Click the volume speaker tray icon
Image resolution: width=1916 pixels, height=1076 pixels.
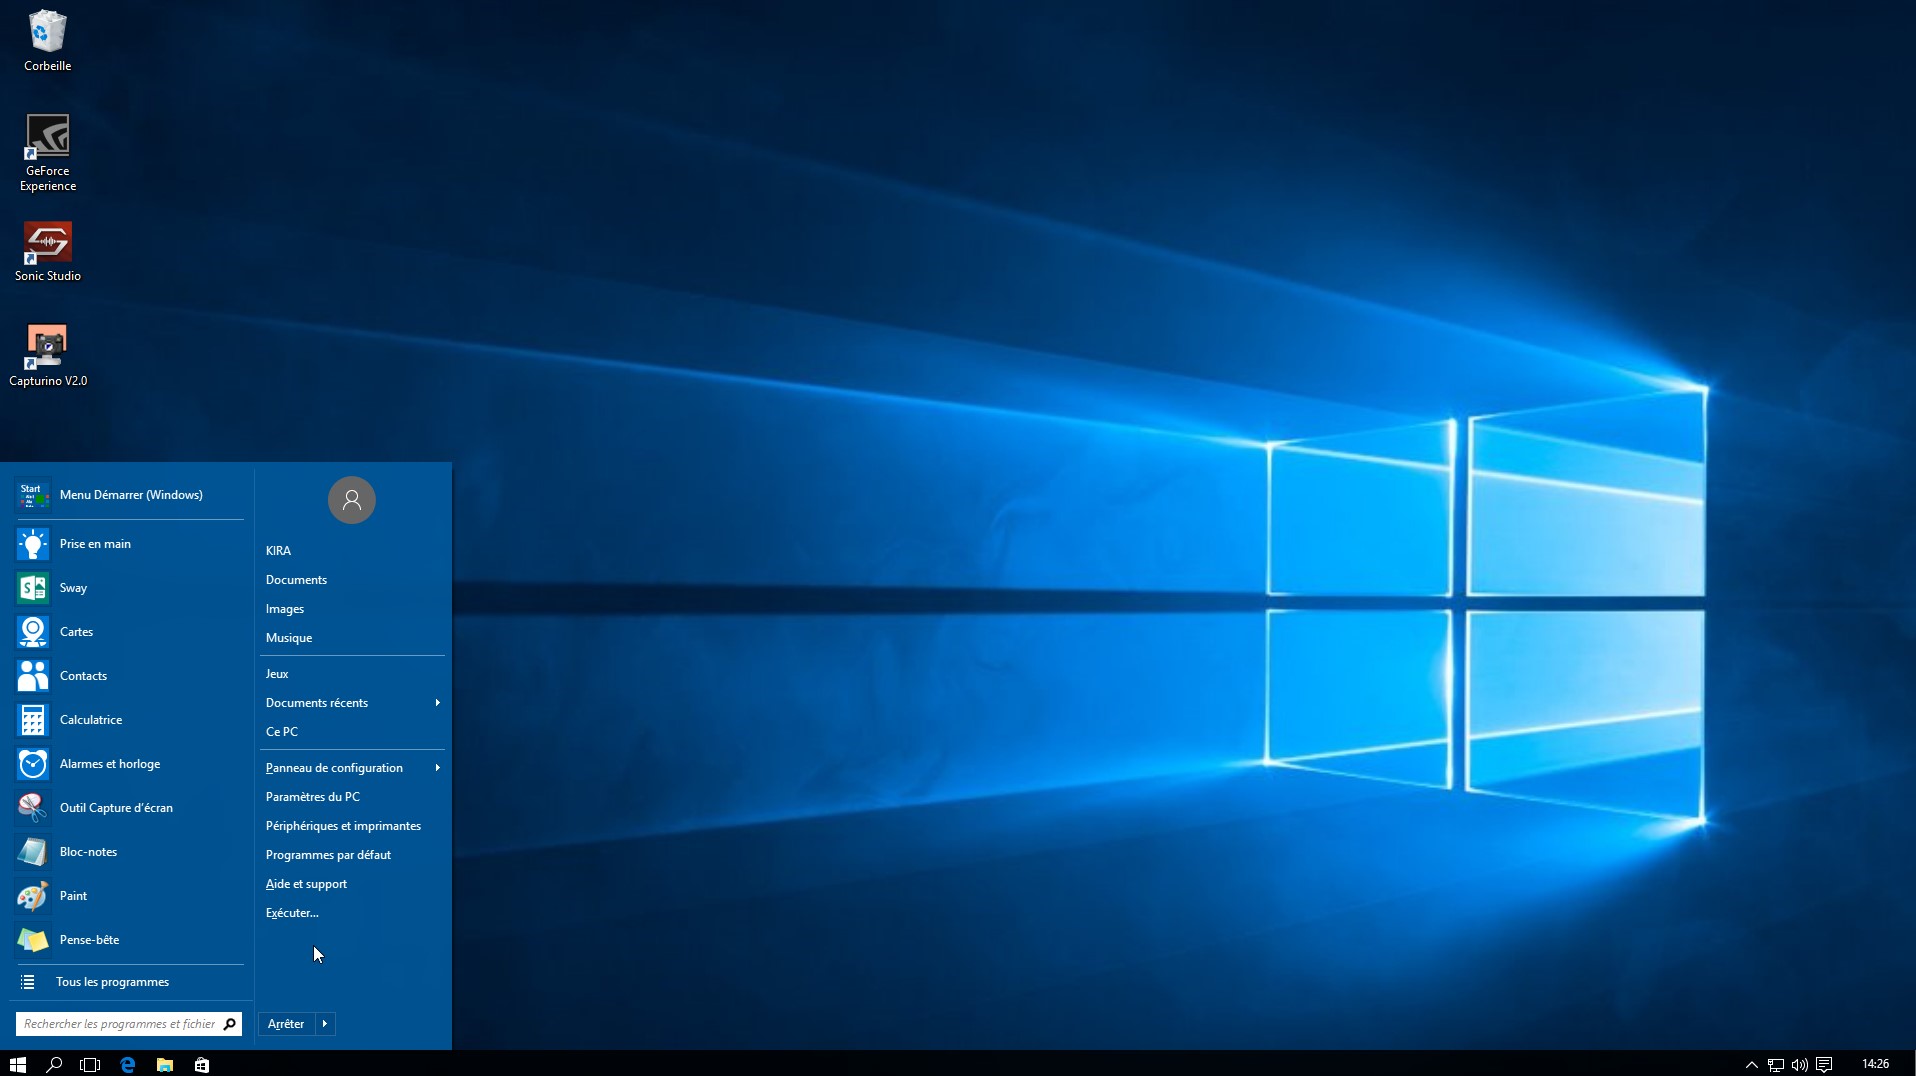pos(1800,1064)
